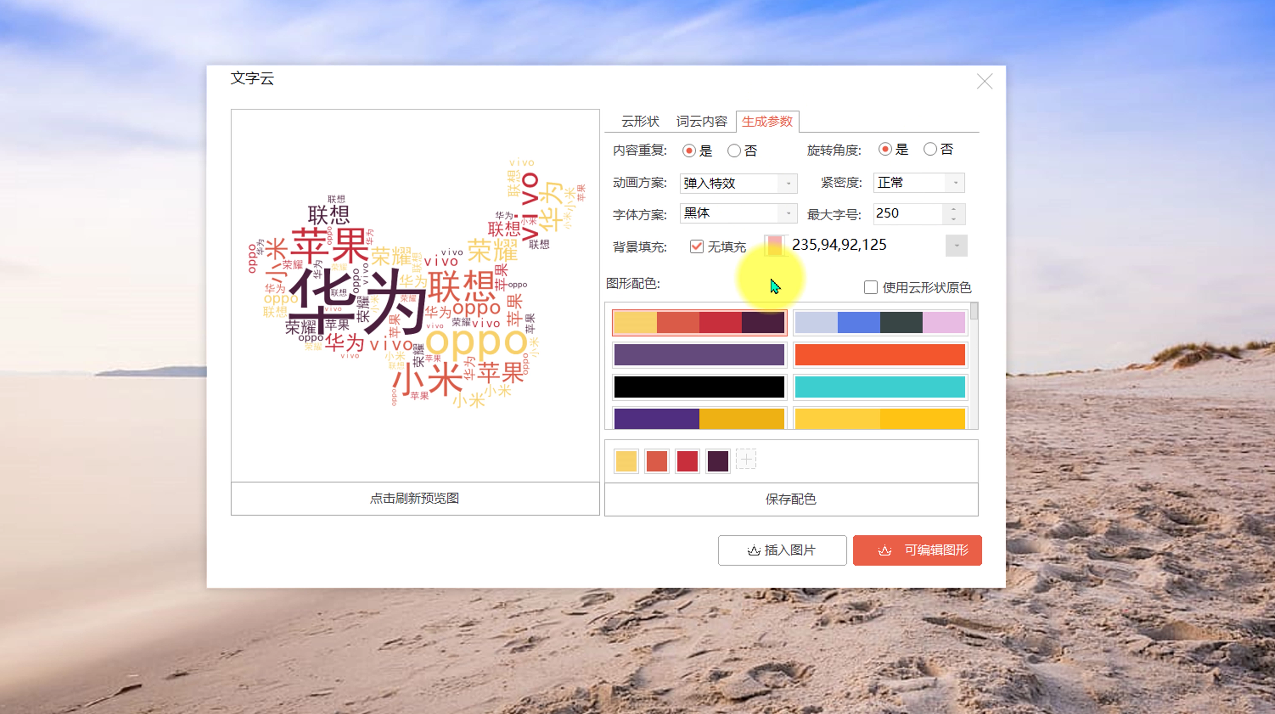This screenshot has width=1275, height=714.
Task: Select the dark maroon custom color square
Action: click(718, 461)
